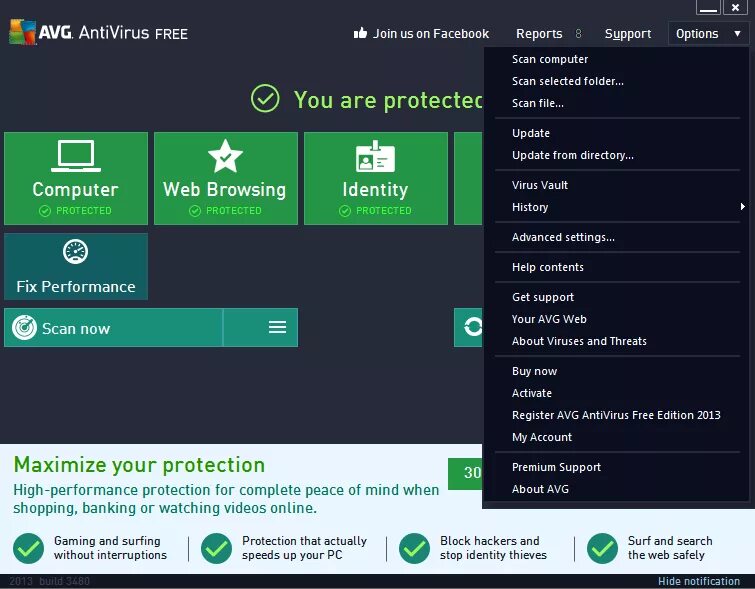Click the Reports count number 8
755x589 pixels.
coord(578,34)
